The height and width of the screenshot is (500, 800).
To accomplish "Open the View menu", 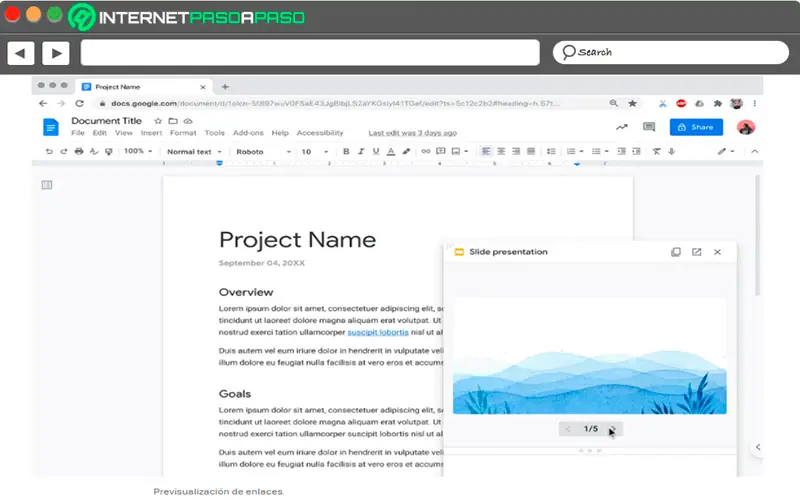I will (123, 133).
